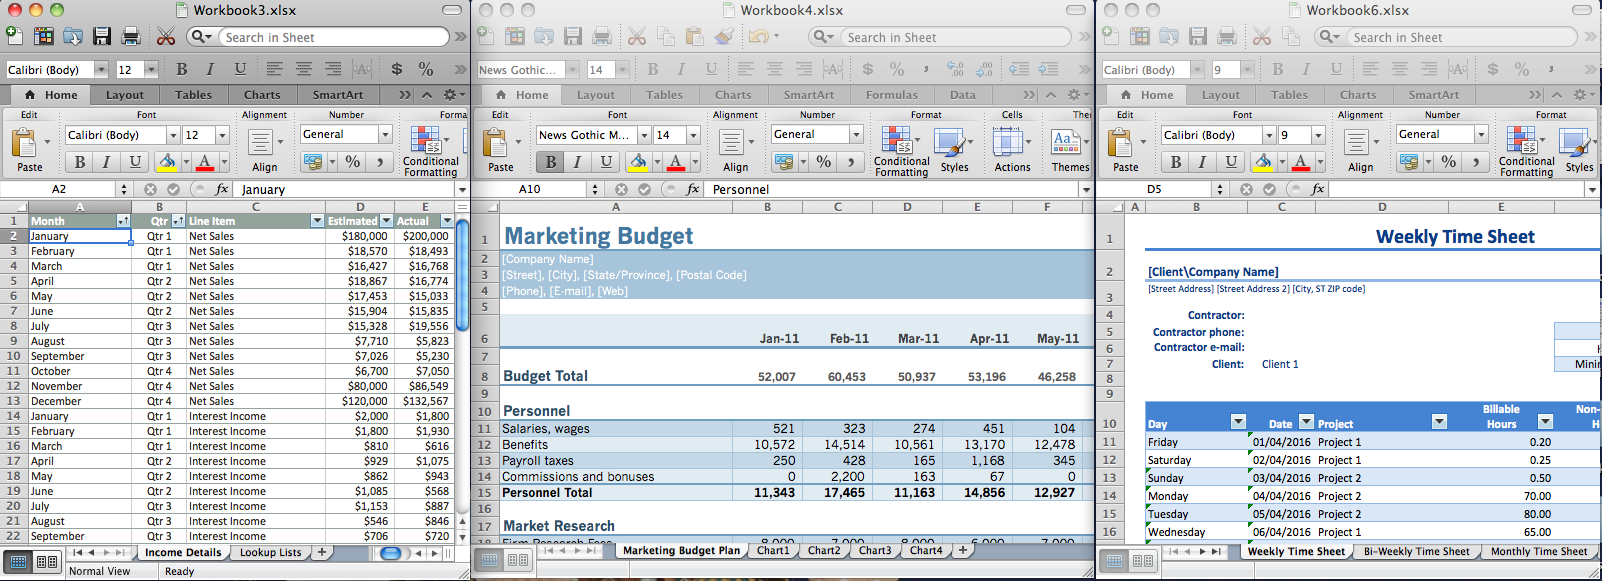Open the Lookup Lists sheet tab
Viewport: 1602px width, 581px height.
pyautogui.click(x=270, y=552)
